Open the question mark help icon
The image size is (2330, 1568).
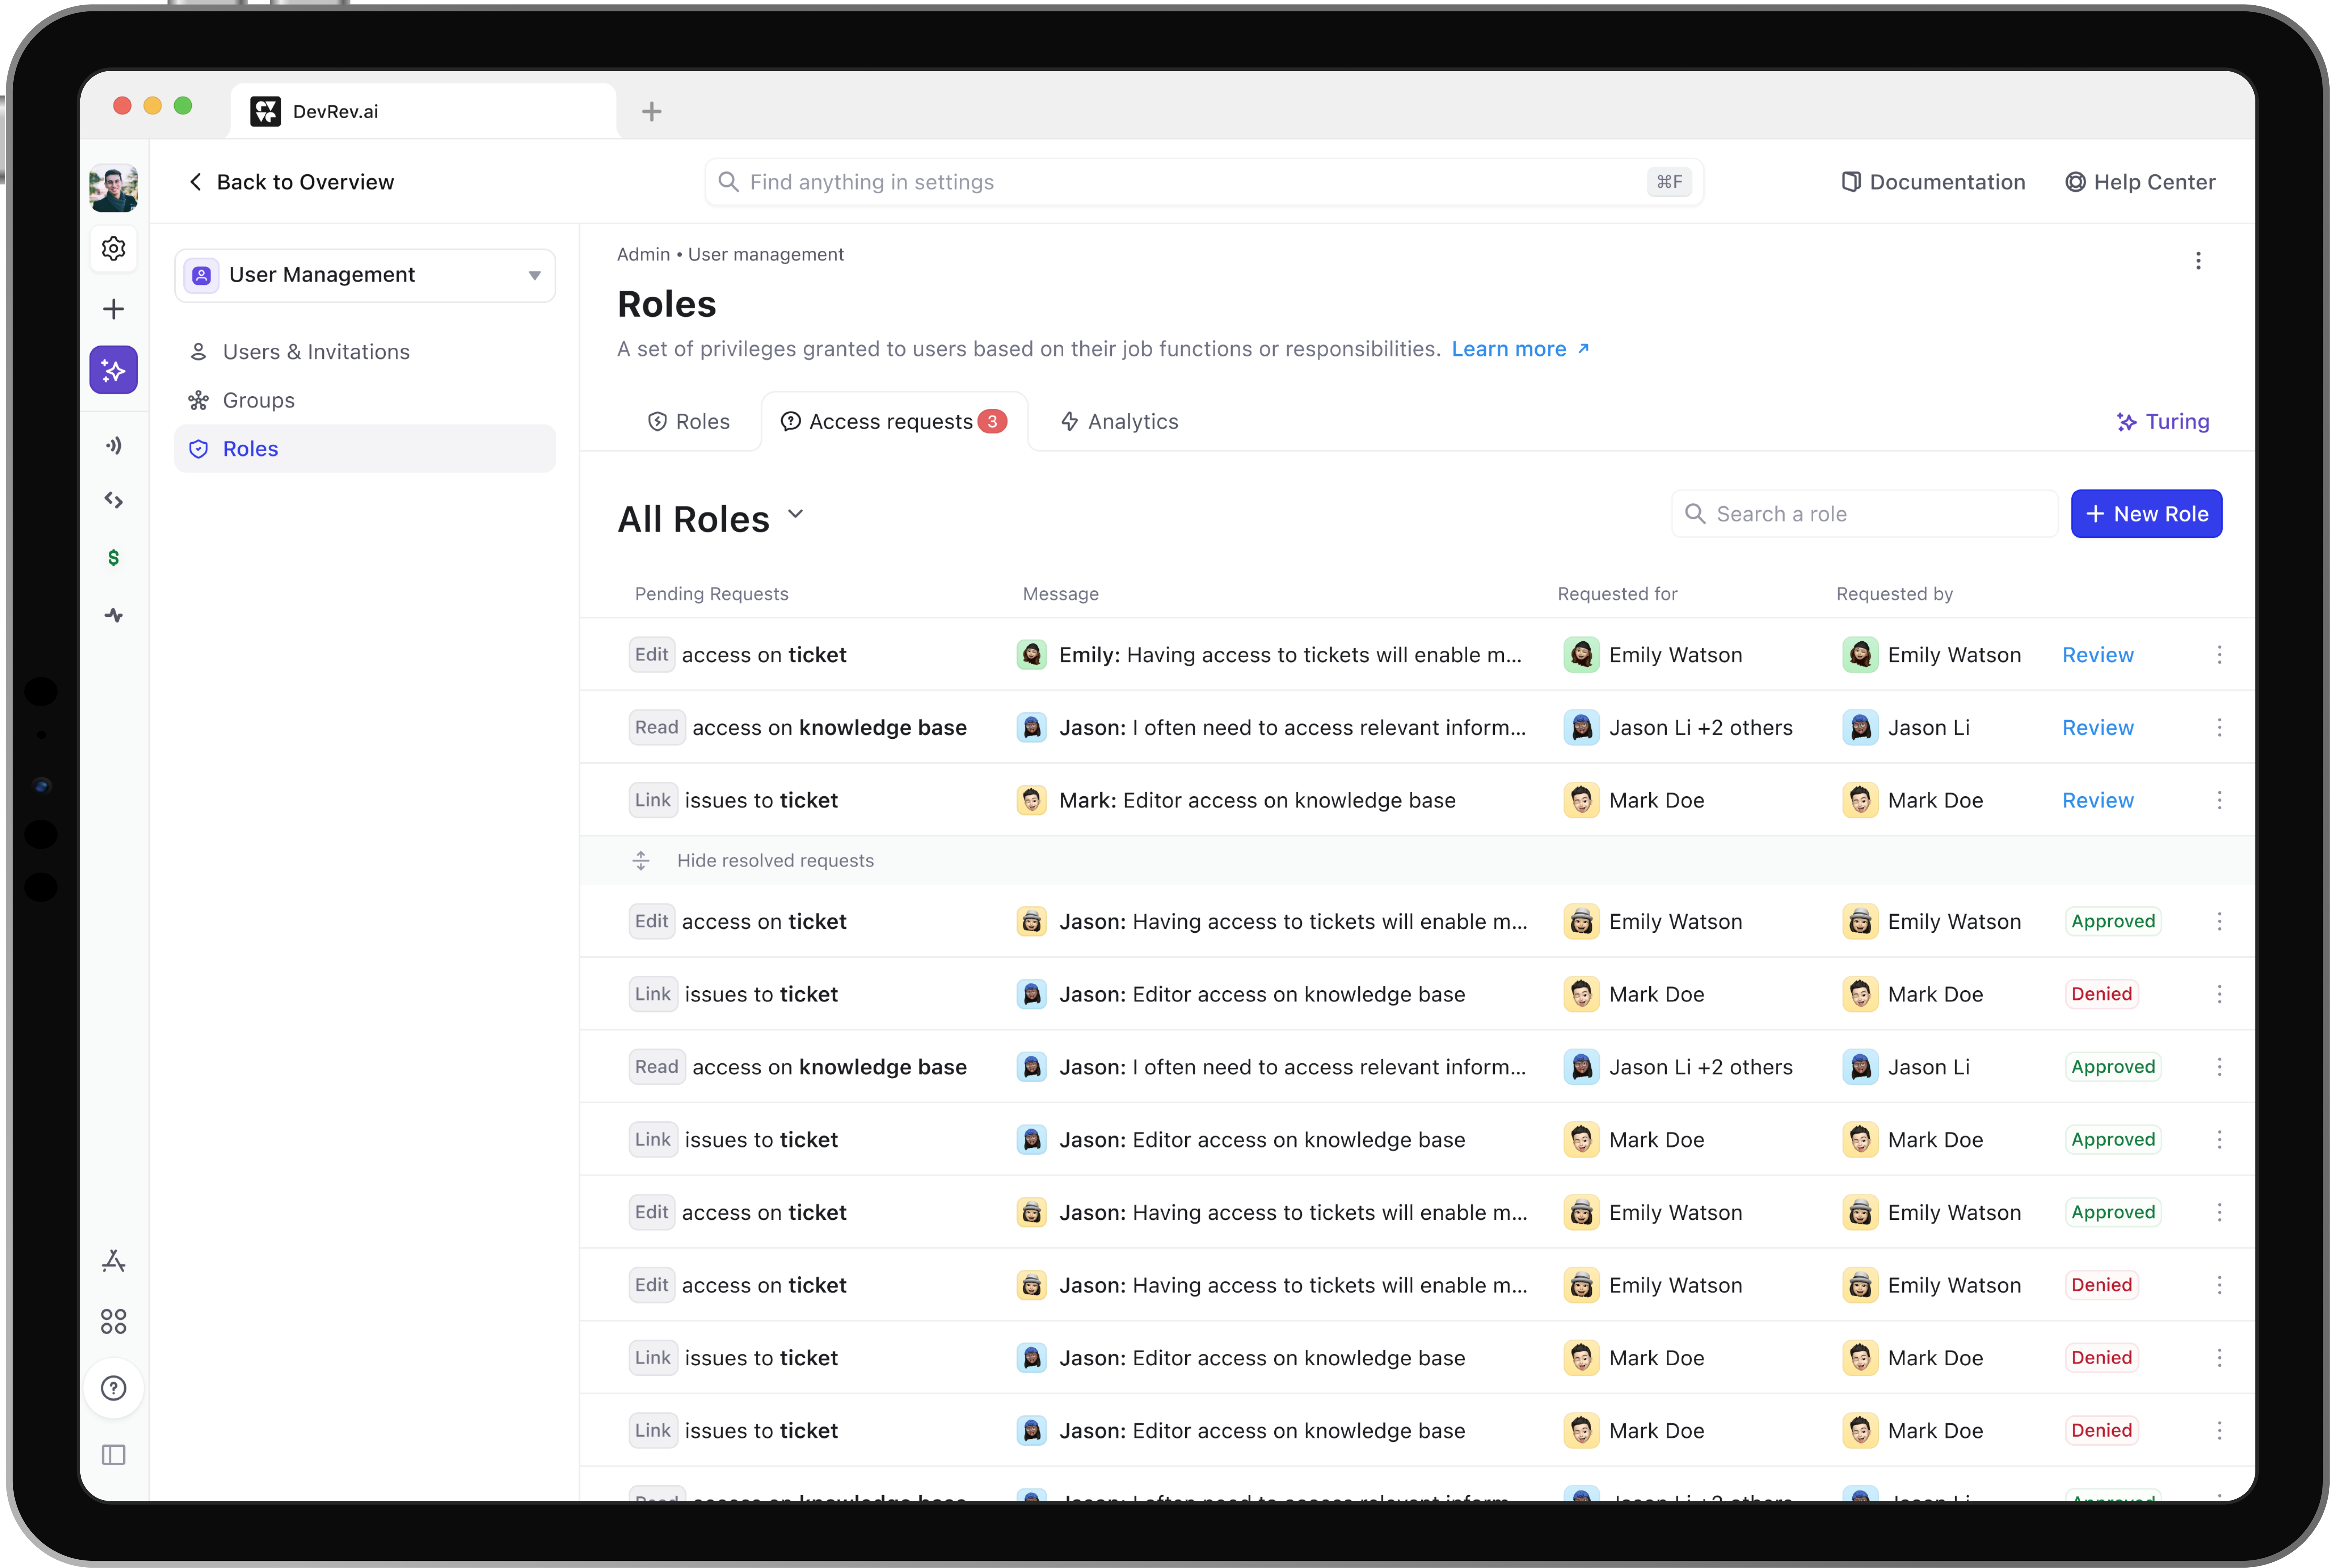114,1388
